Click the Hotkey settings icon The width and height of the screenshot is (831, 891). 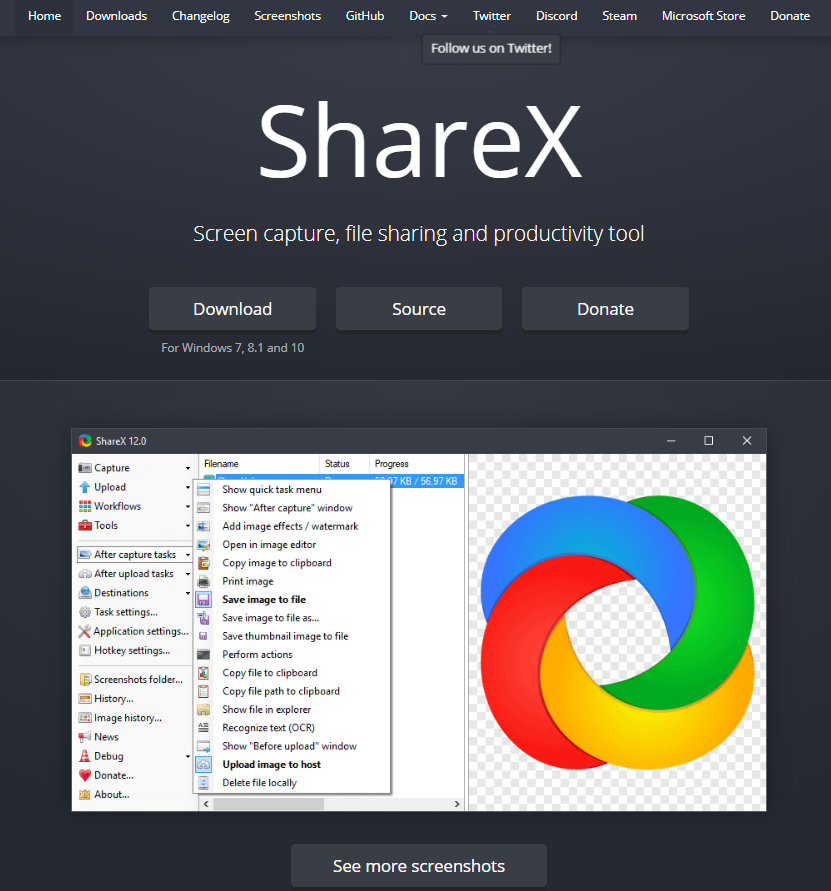[x=85, y=650]
